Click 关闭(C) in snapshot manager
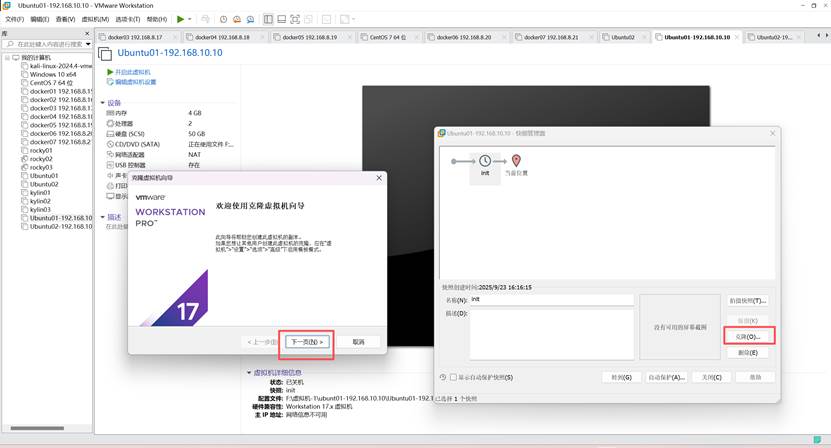The image size is (831, 448). point(712,377)
